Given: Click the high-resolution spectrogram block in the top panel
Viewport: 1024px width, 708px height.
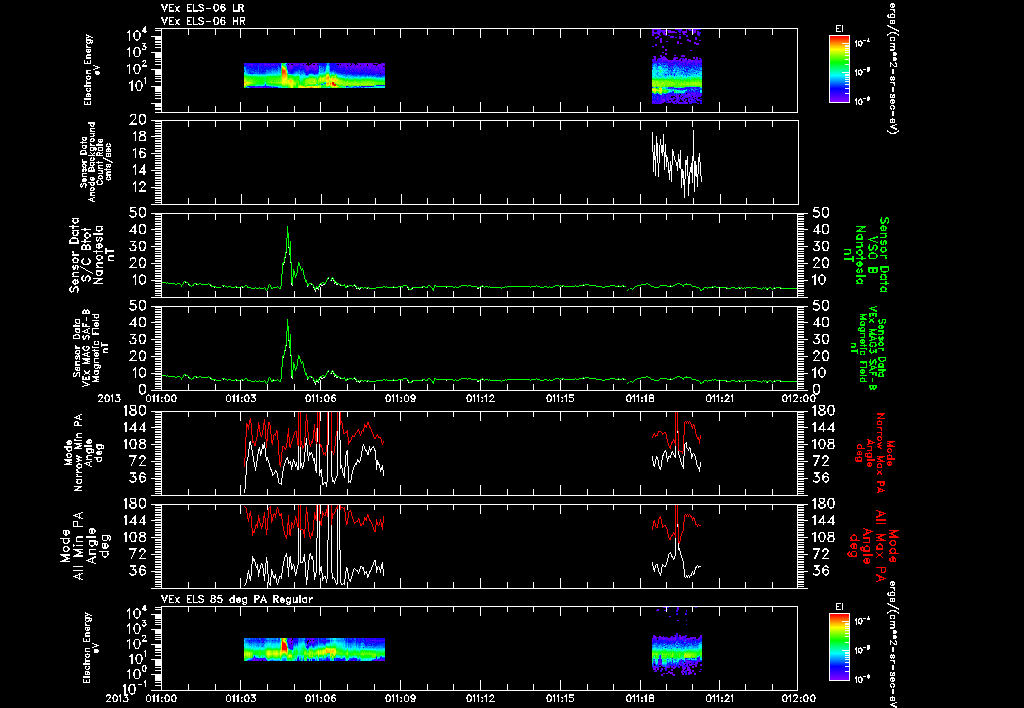Looking at the screenshot, I should [677, 66].
